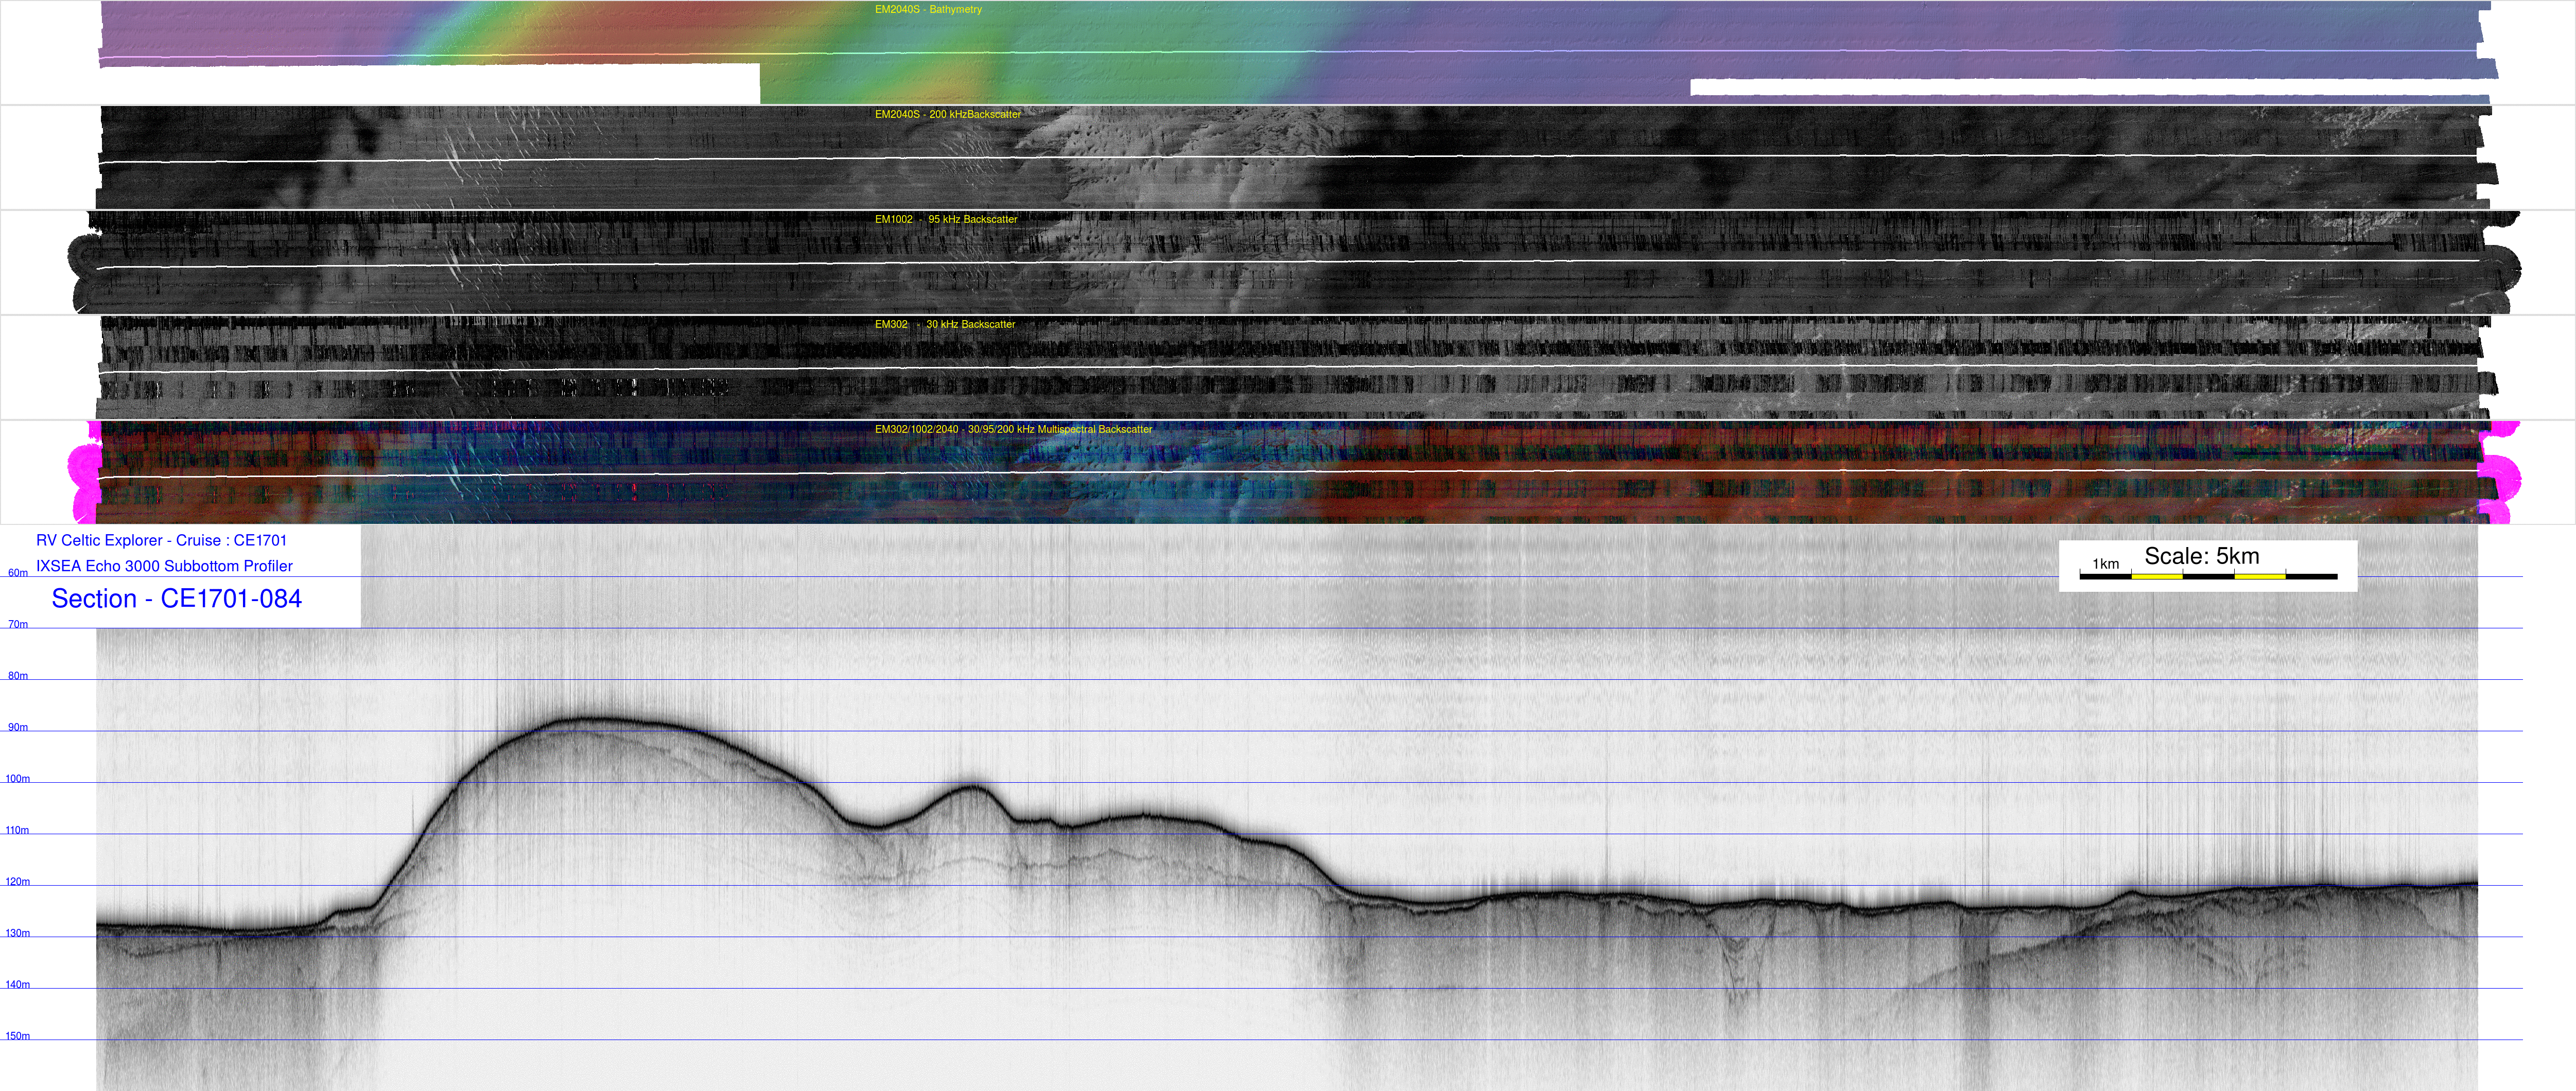Click the 150m depth label

[x=18, y=1036]
